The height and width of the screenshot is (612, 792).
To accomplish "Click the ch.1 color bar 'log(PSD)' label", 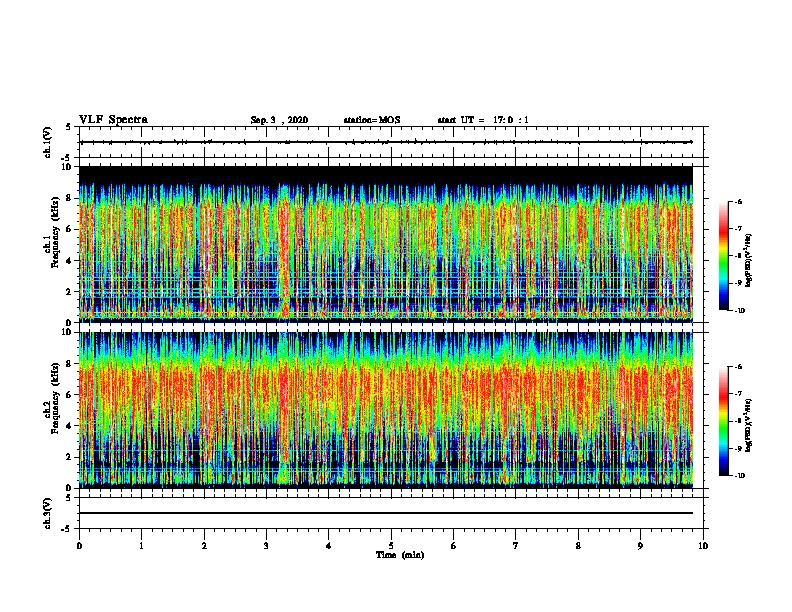I will pos(749,261).
